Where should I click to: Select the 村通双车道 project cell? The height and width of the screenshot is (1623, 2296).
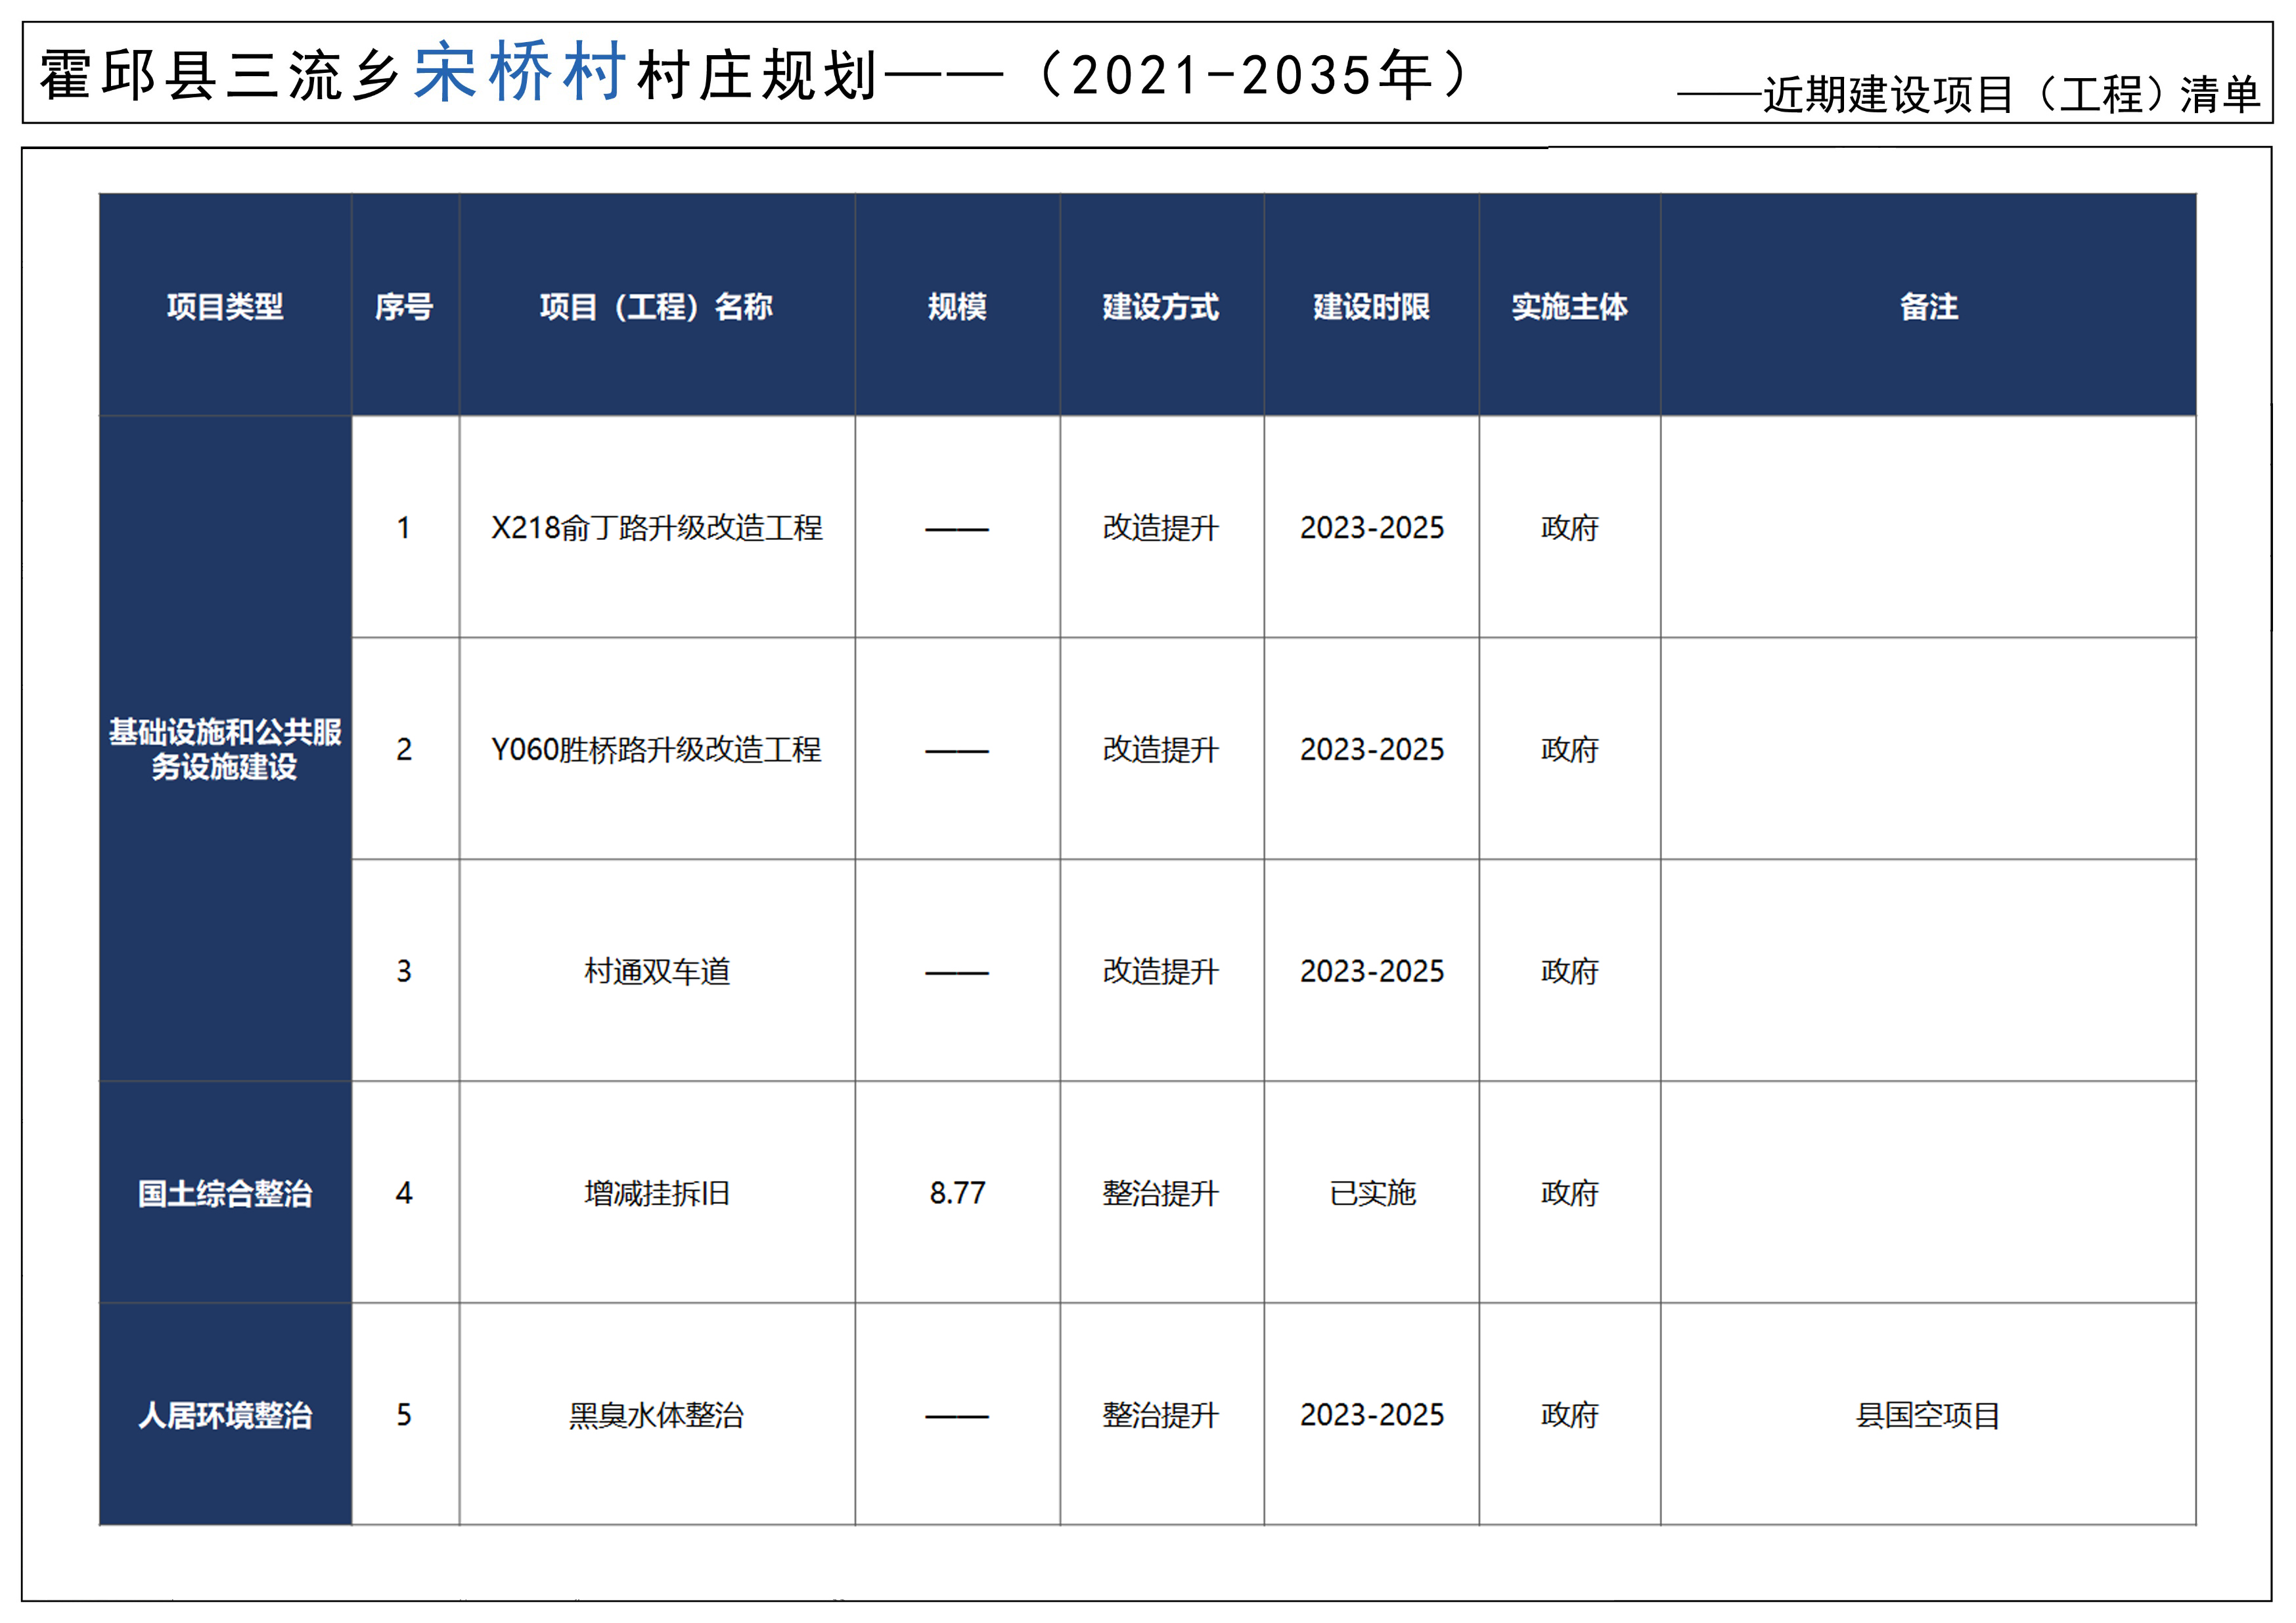[656, 971]
